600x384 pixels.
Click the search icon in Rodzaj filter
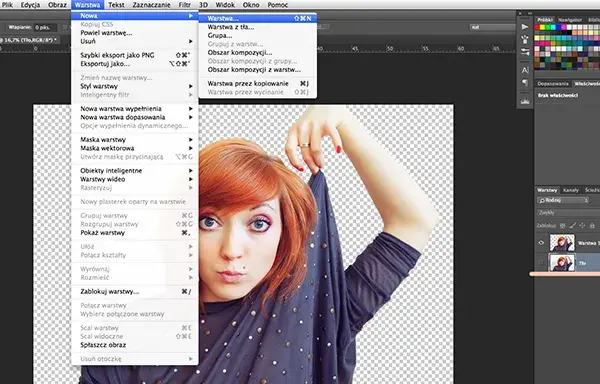[541, 200]
